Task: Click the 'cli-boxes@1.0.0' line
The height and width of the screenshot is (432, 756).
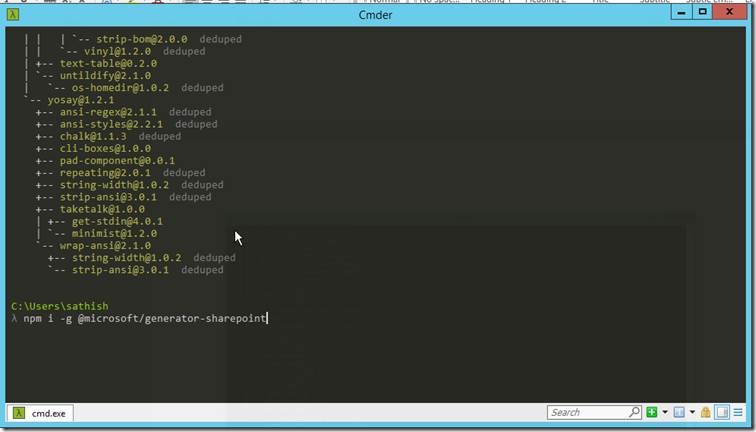Action: [x=105, y=148]
